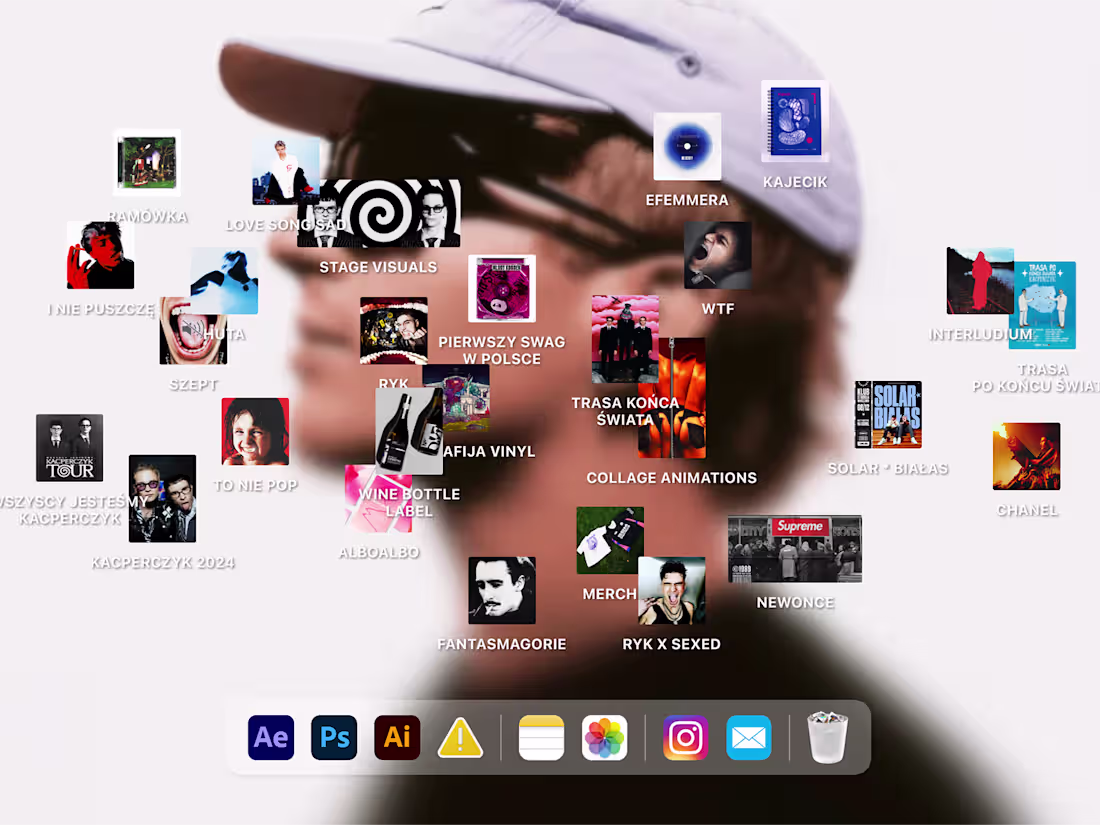Screen dimensions: 1100x825
Task: Open the KAJECIK notebook icon
Action: tap(795, 121)
